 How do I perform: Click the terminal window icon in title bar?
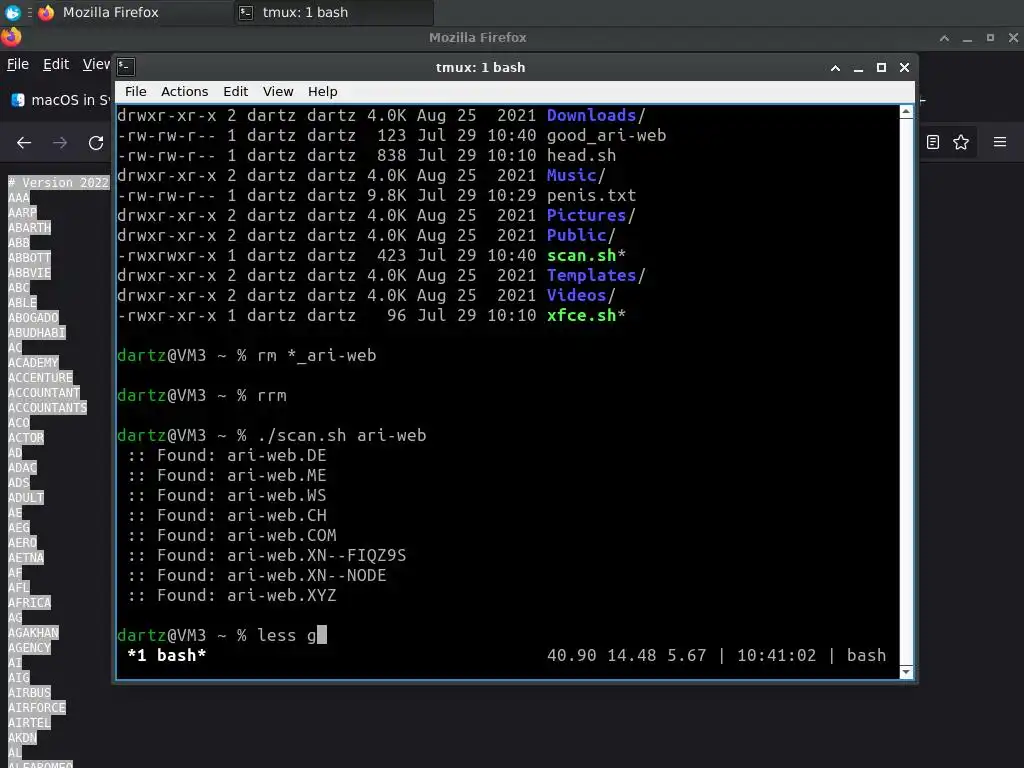126,67
